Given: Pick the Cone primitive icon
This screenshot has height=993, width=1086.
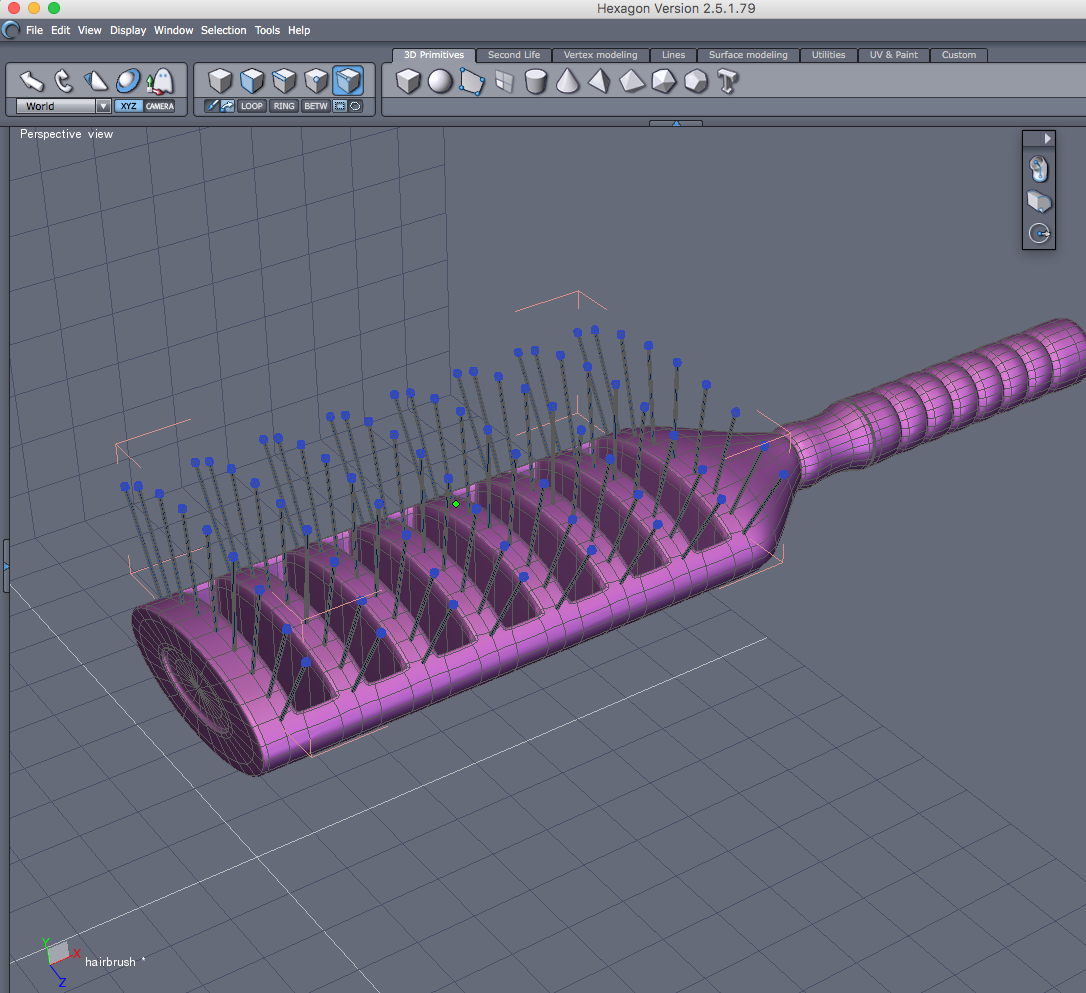Looking at the screenshot, I should tap(567, 82).
